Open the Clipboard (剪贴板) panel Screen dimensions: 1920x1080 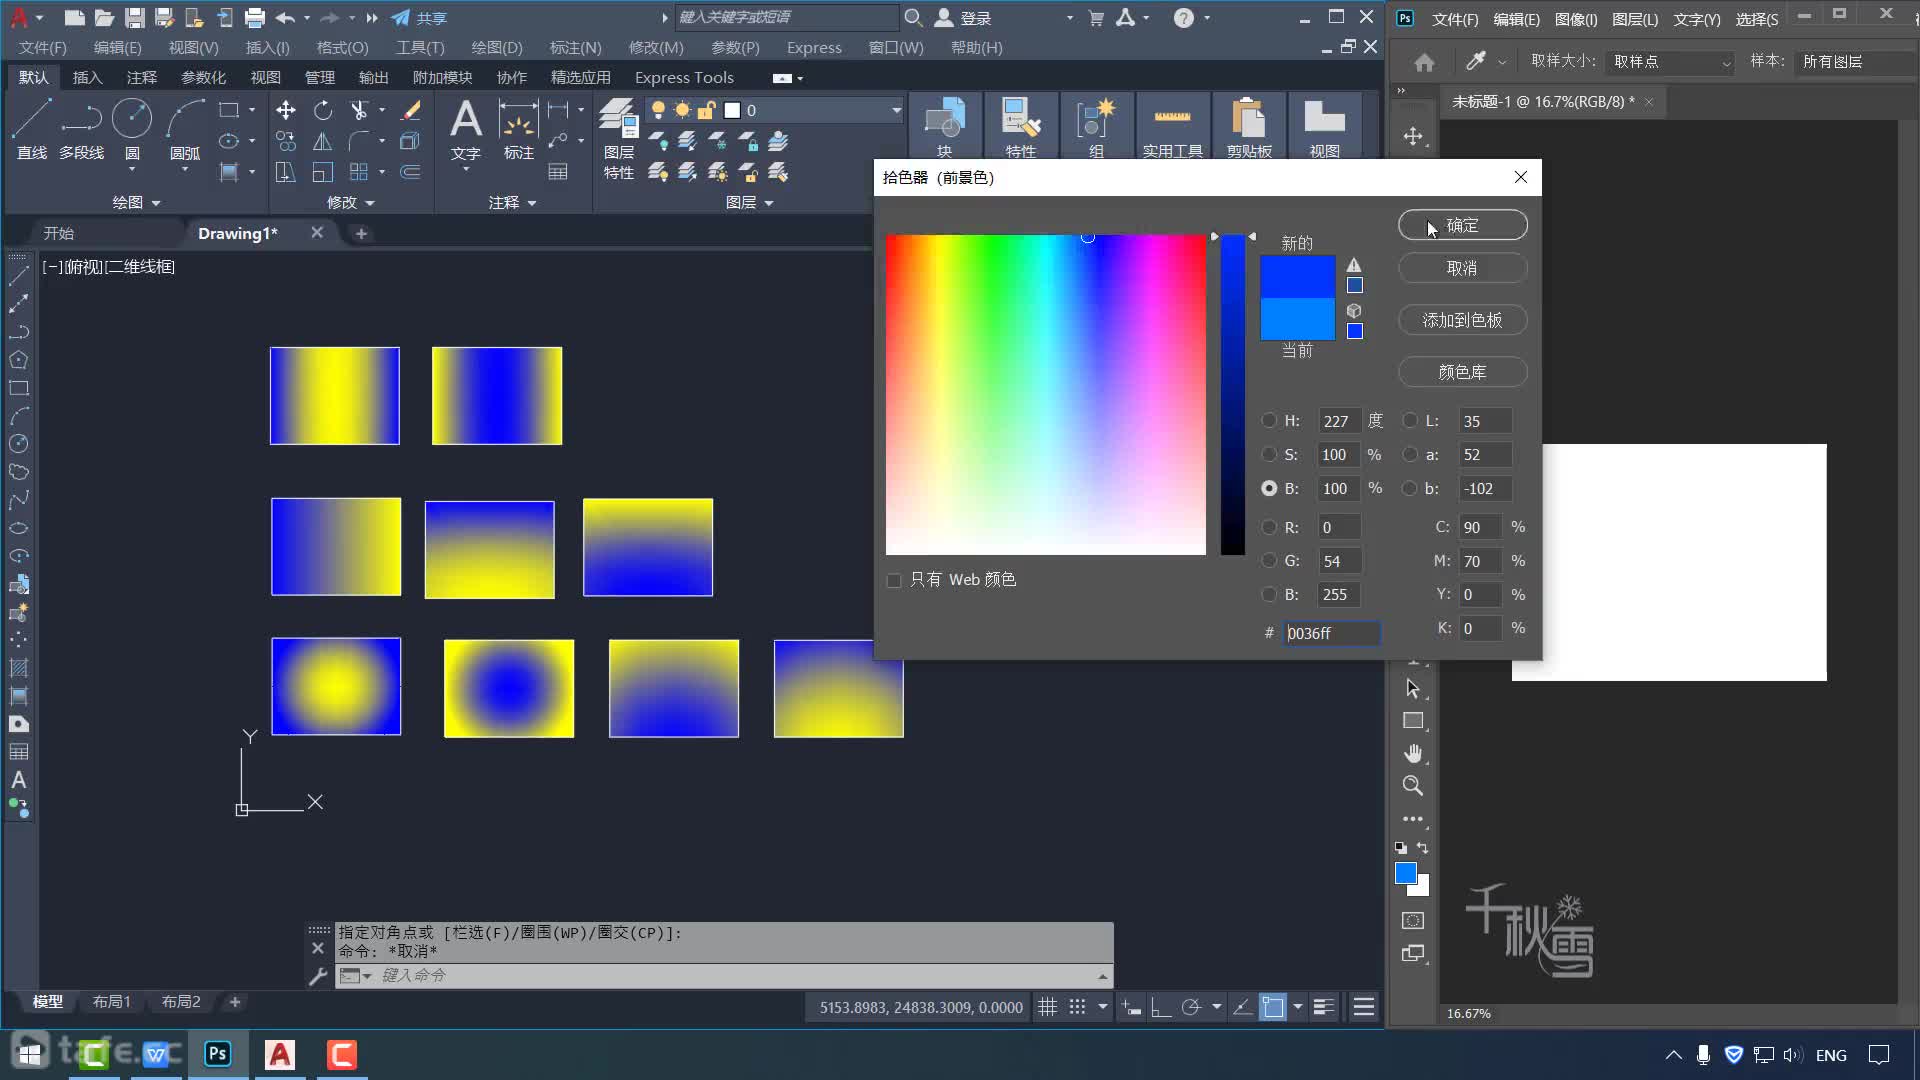pos(1249,127)
